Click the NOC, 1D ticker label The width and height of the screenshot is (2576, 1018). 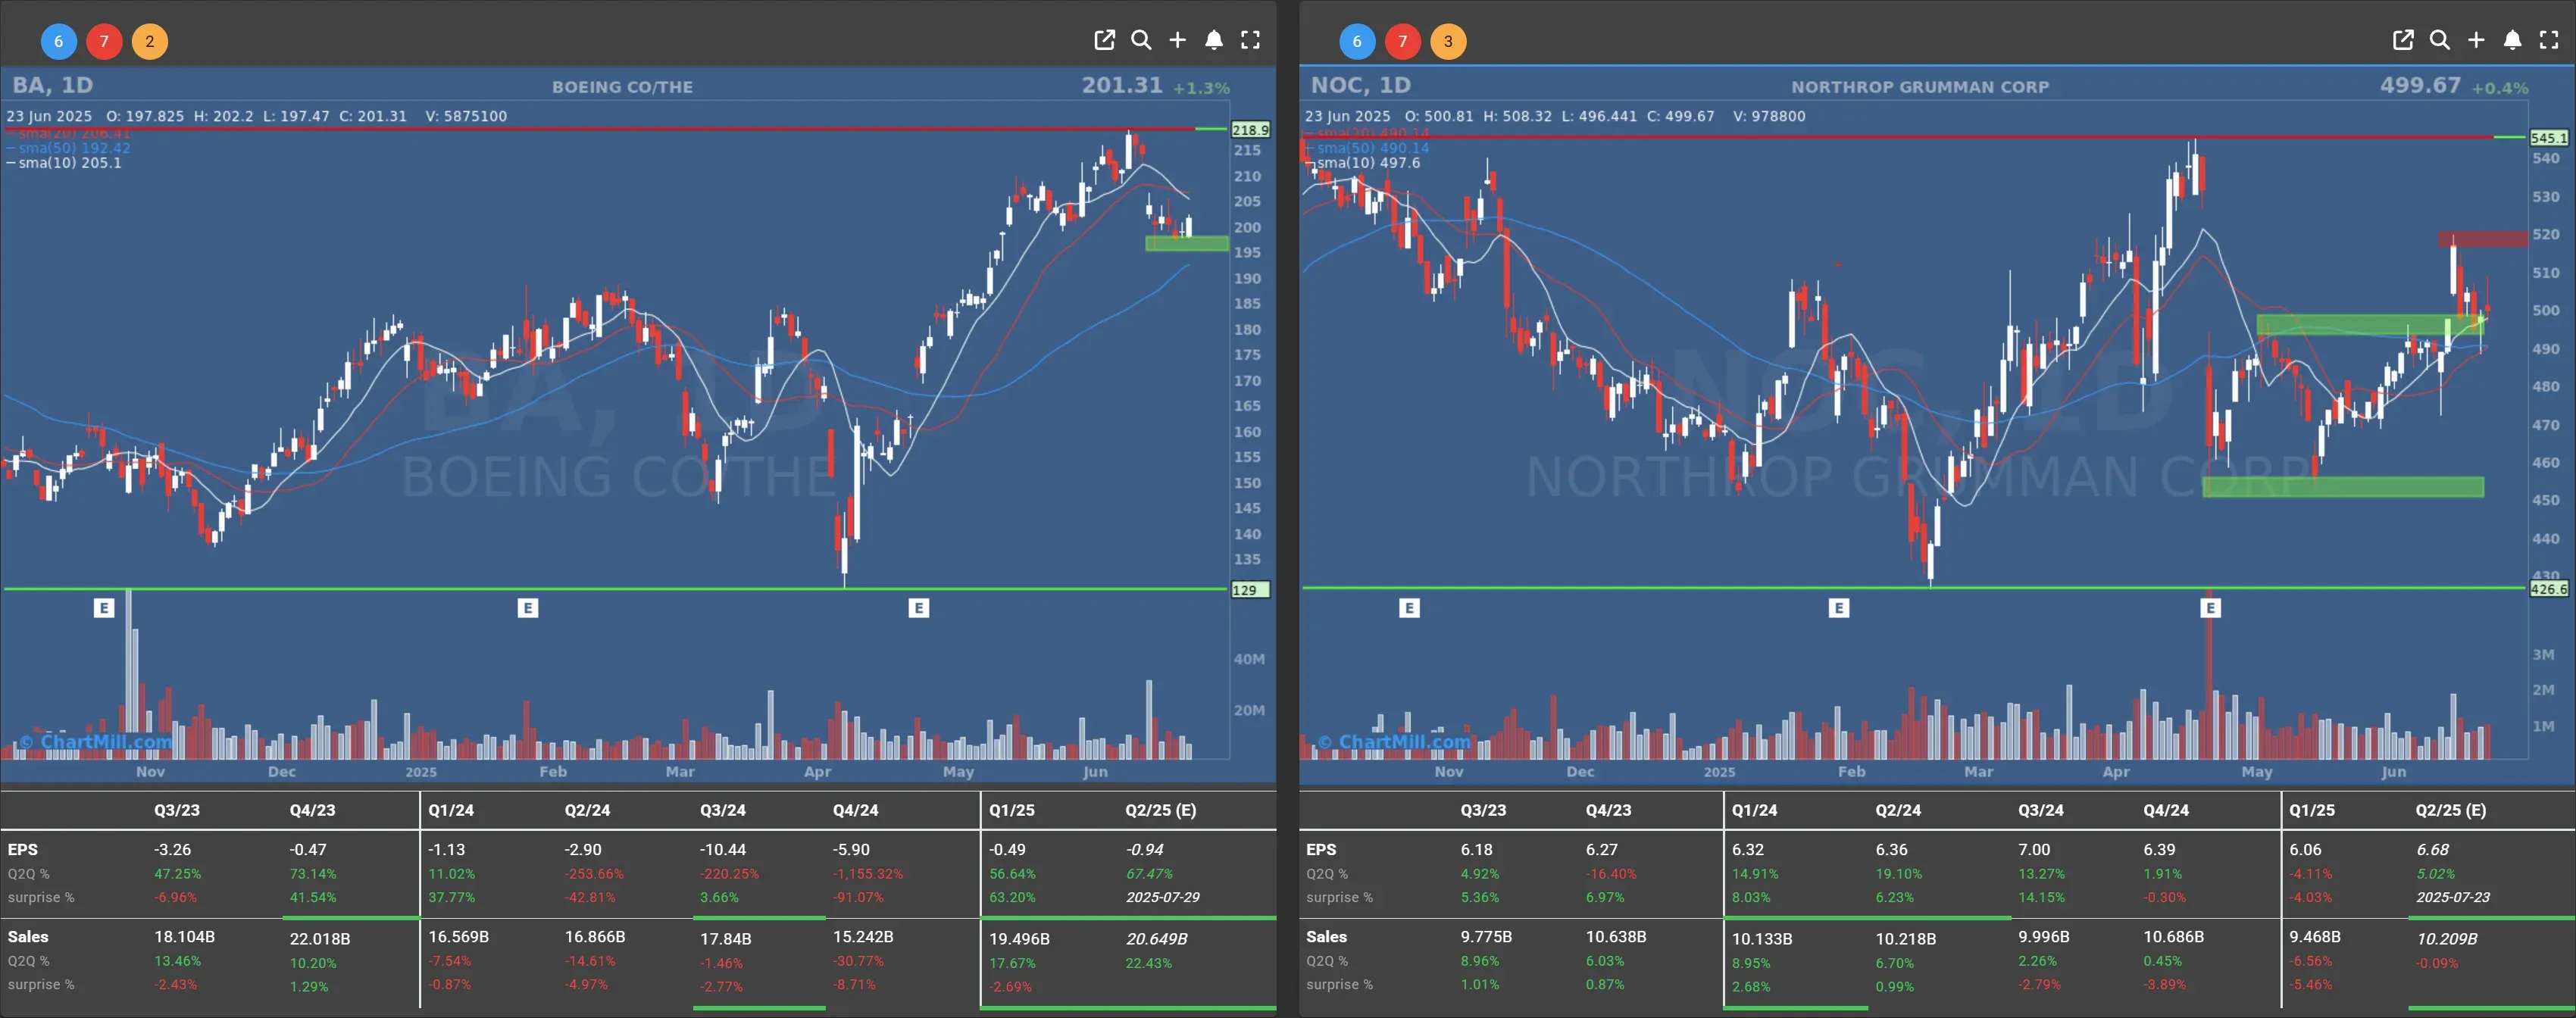[x=1361, y=85]
